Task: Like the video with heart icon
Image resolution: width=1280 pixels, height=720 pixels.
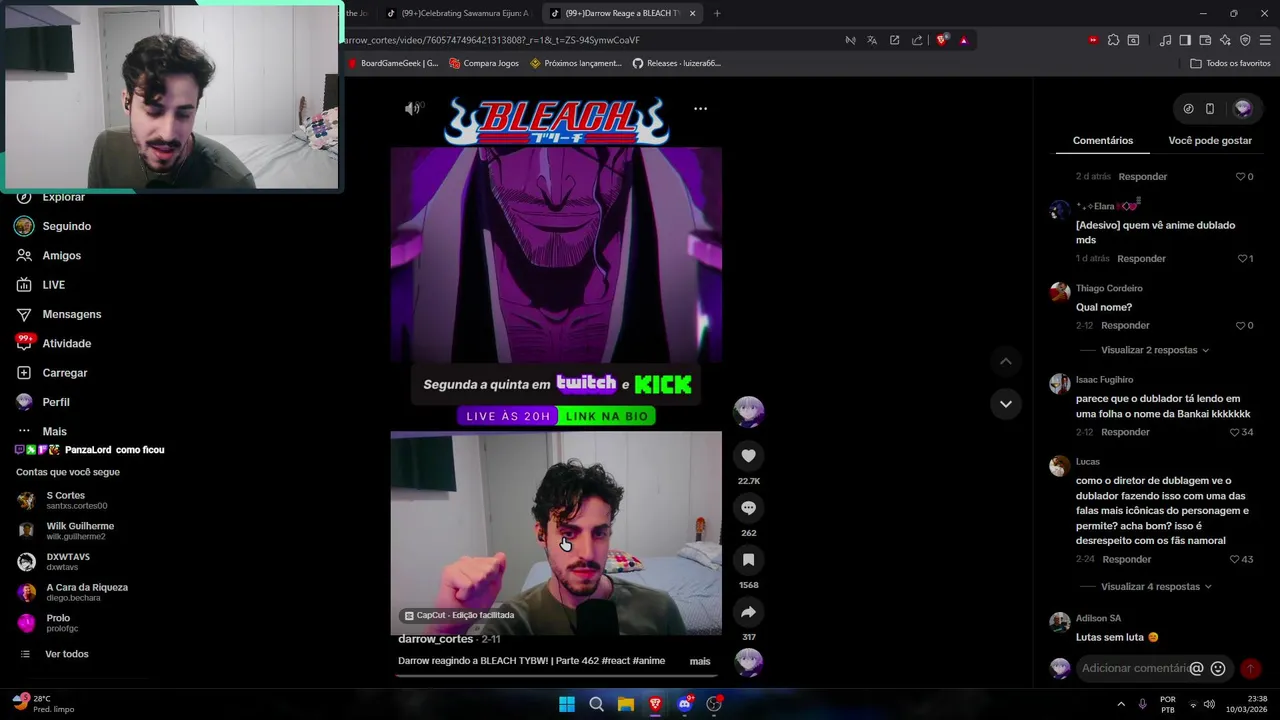Action: click(x=748, y=456)
